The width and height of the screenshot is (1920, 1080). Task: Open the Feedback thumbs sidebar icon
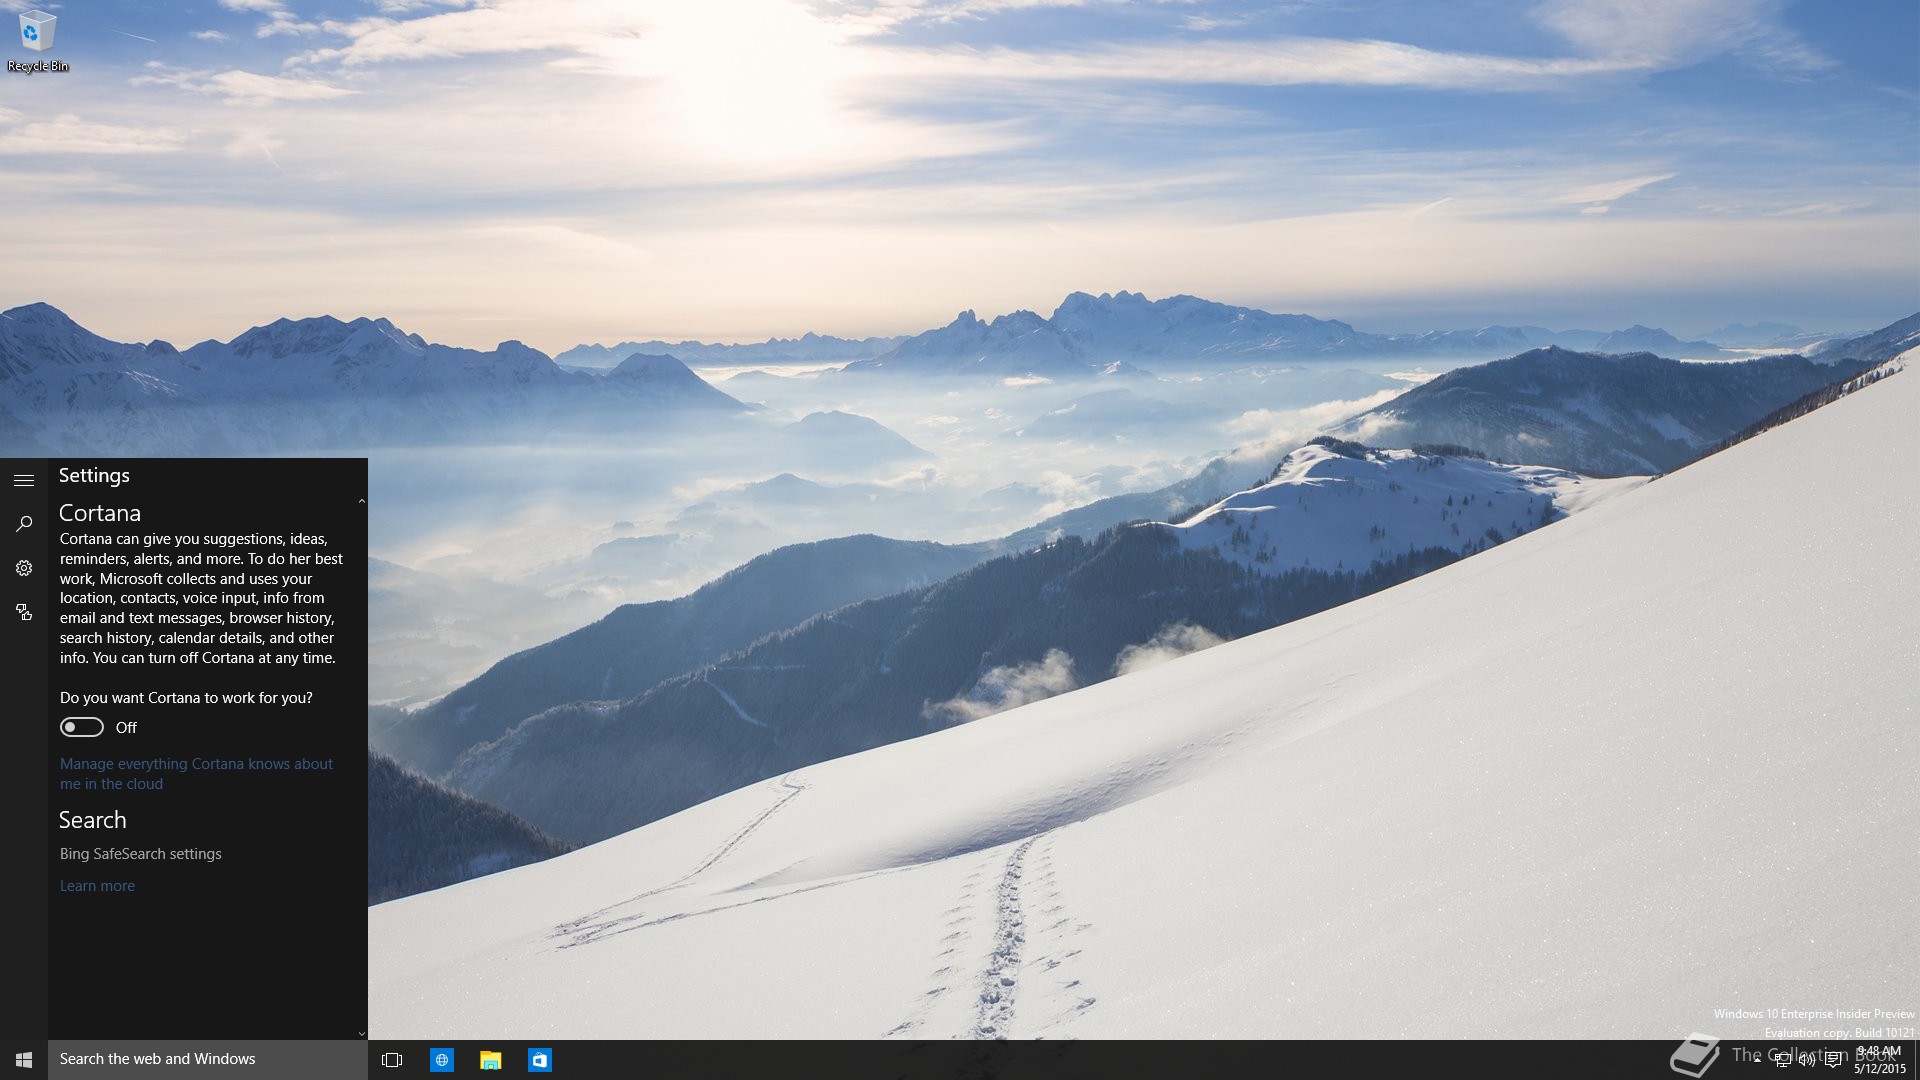(x=24, y=612)
